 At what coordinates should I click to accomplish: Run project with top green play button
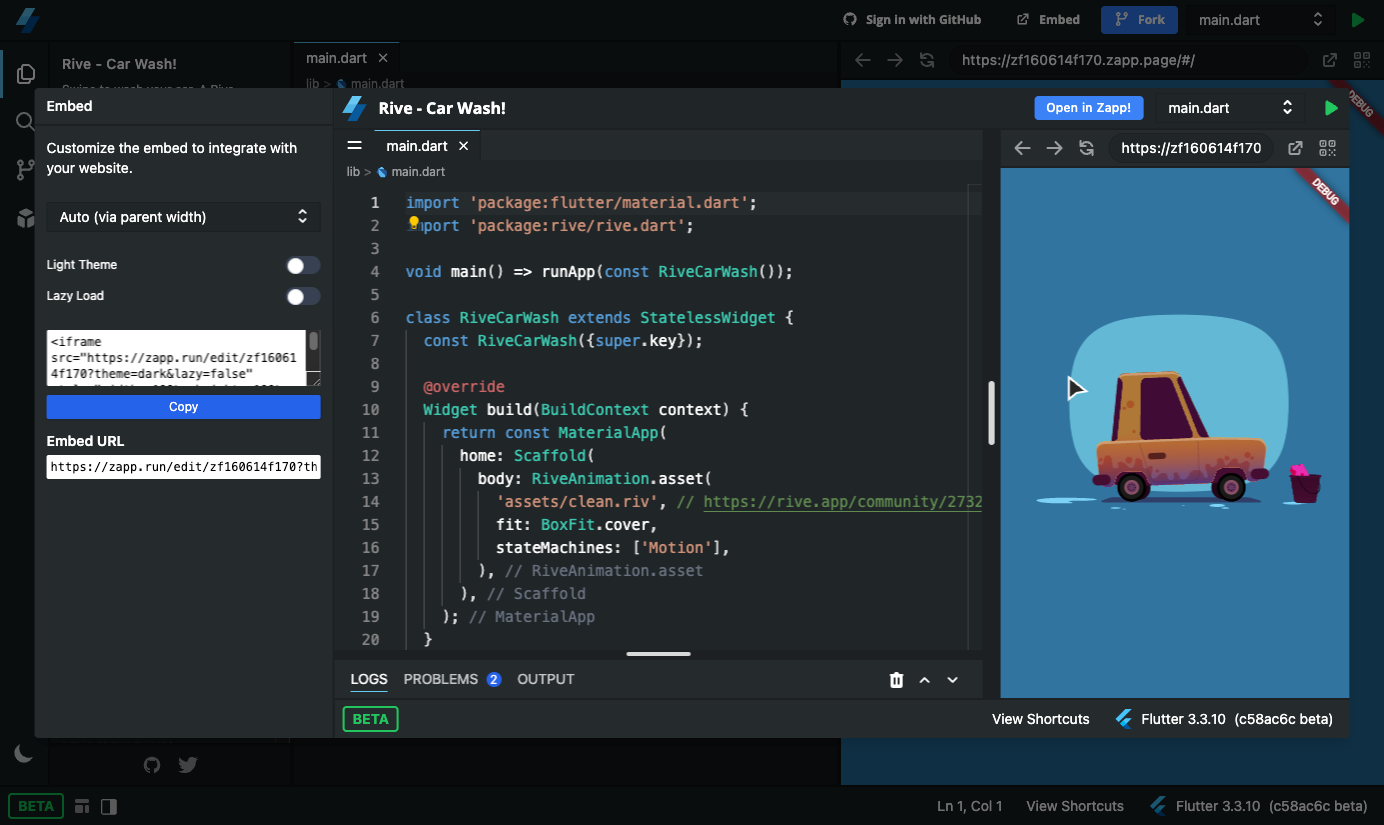pos(1357,20)
